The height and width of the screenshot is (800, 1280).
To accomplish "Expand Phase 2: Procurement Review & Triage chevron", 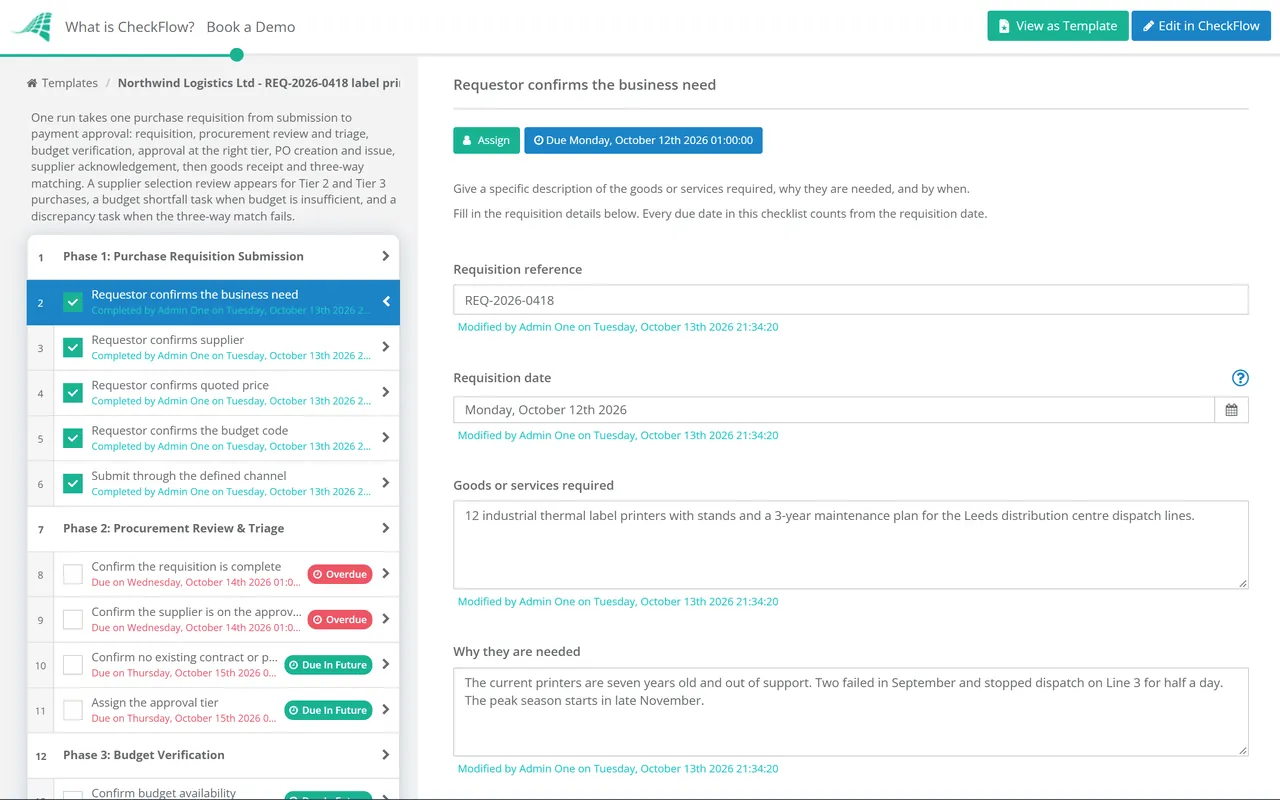I will [x=386, y=528].
